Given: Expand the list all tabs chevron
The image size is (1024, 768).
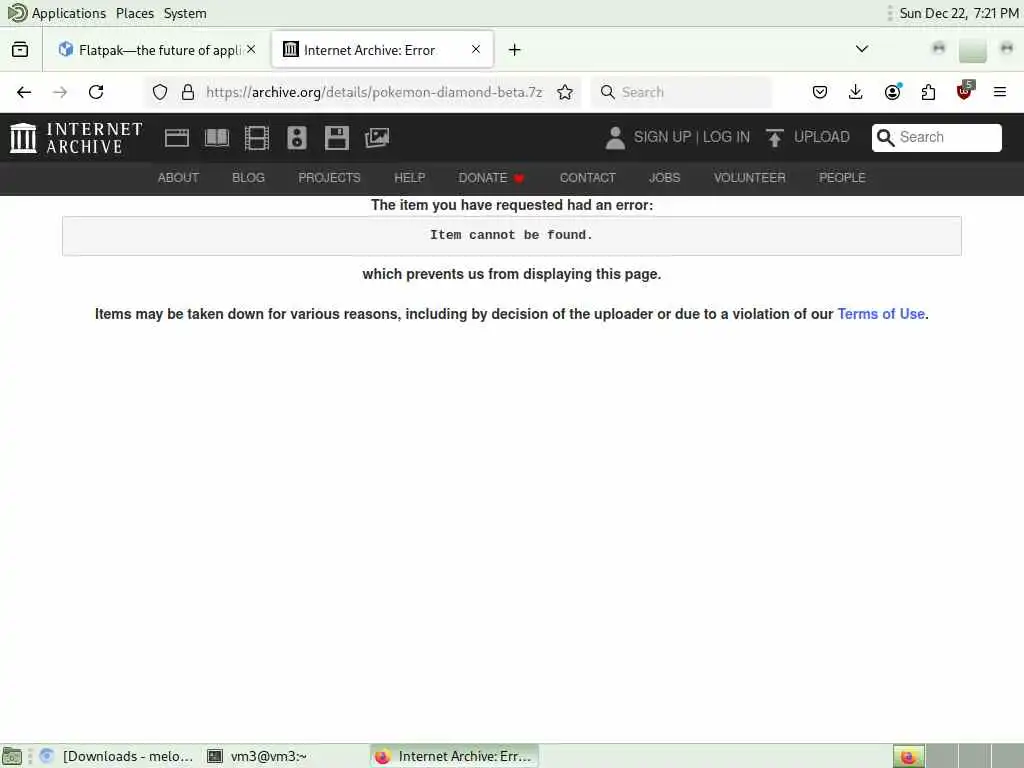Looking at the screenshot, I should coord(862,49).
